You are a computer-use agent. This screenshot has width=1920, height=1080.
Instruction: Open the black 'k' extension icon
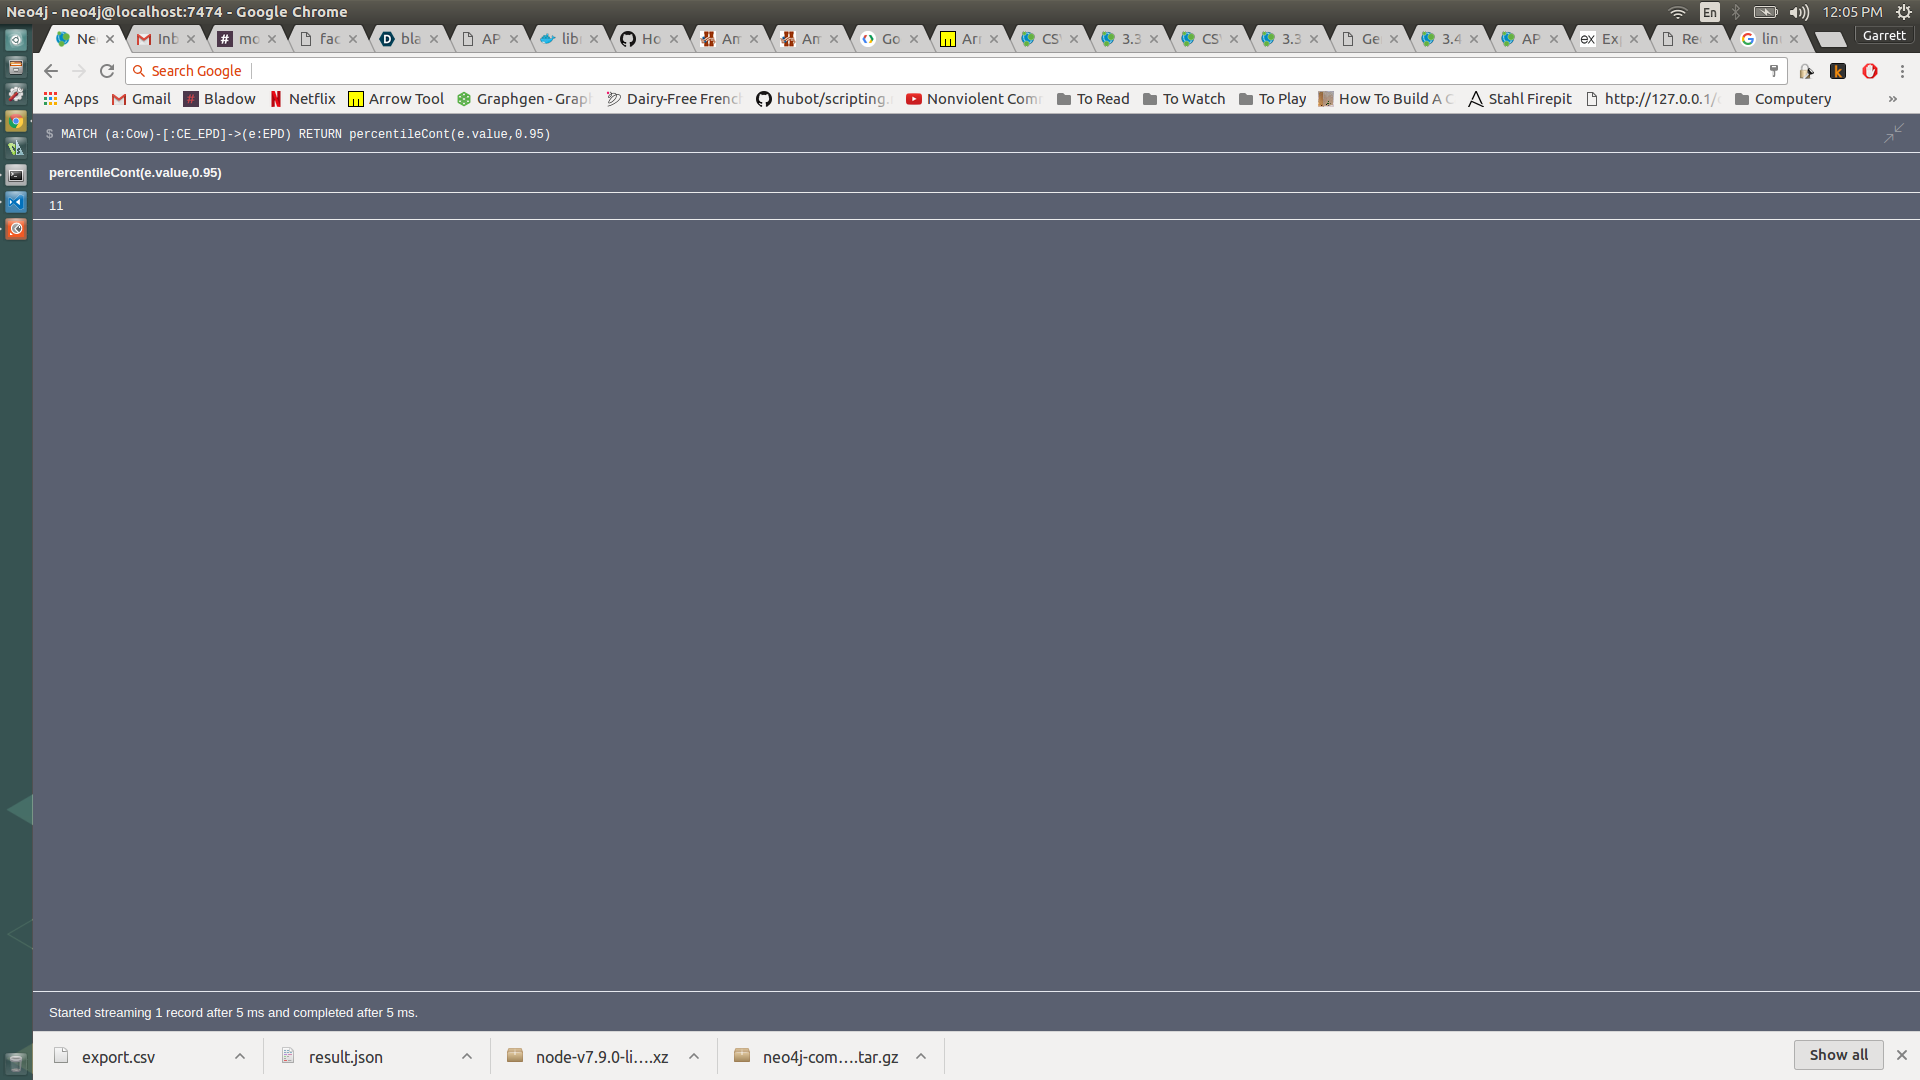[1838, 71]
